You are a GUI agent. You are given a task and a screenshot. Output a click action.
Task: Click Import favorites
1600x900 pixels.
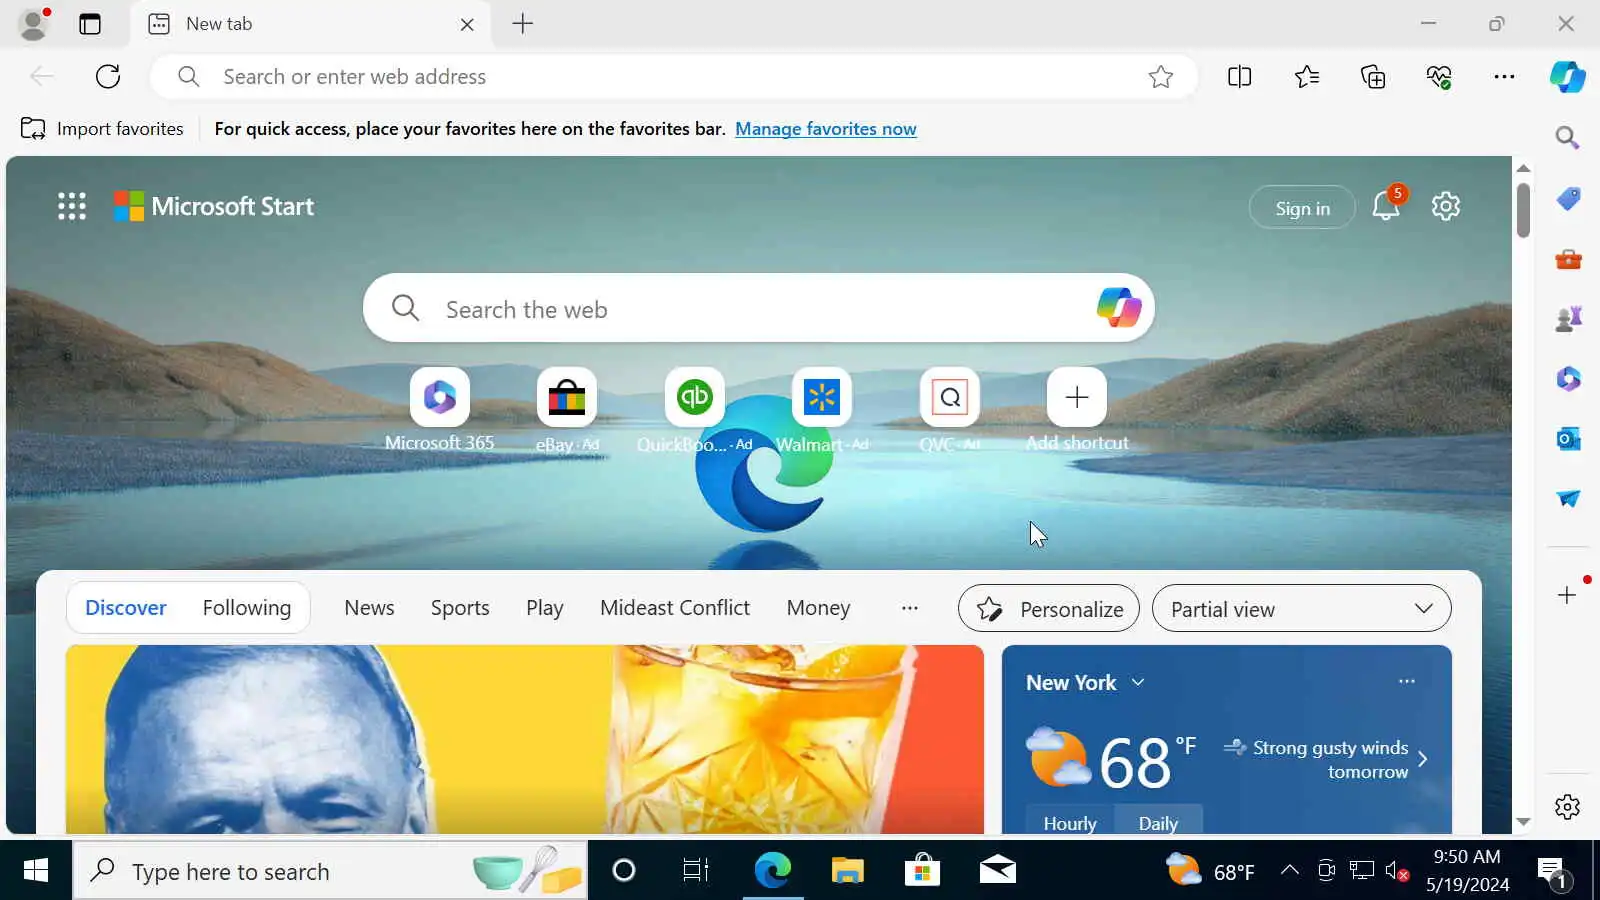coord(102,129)
